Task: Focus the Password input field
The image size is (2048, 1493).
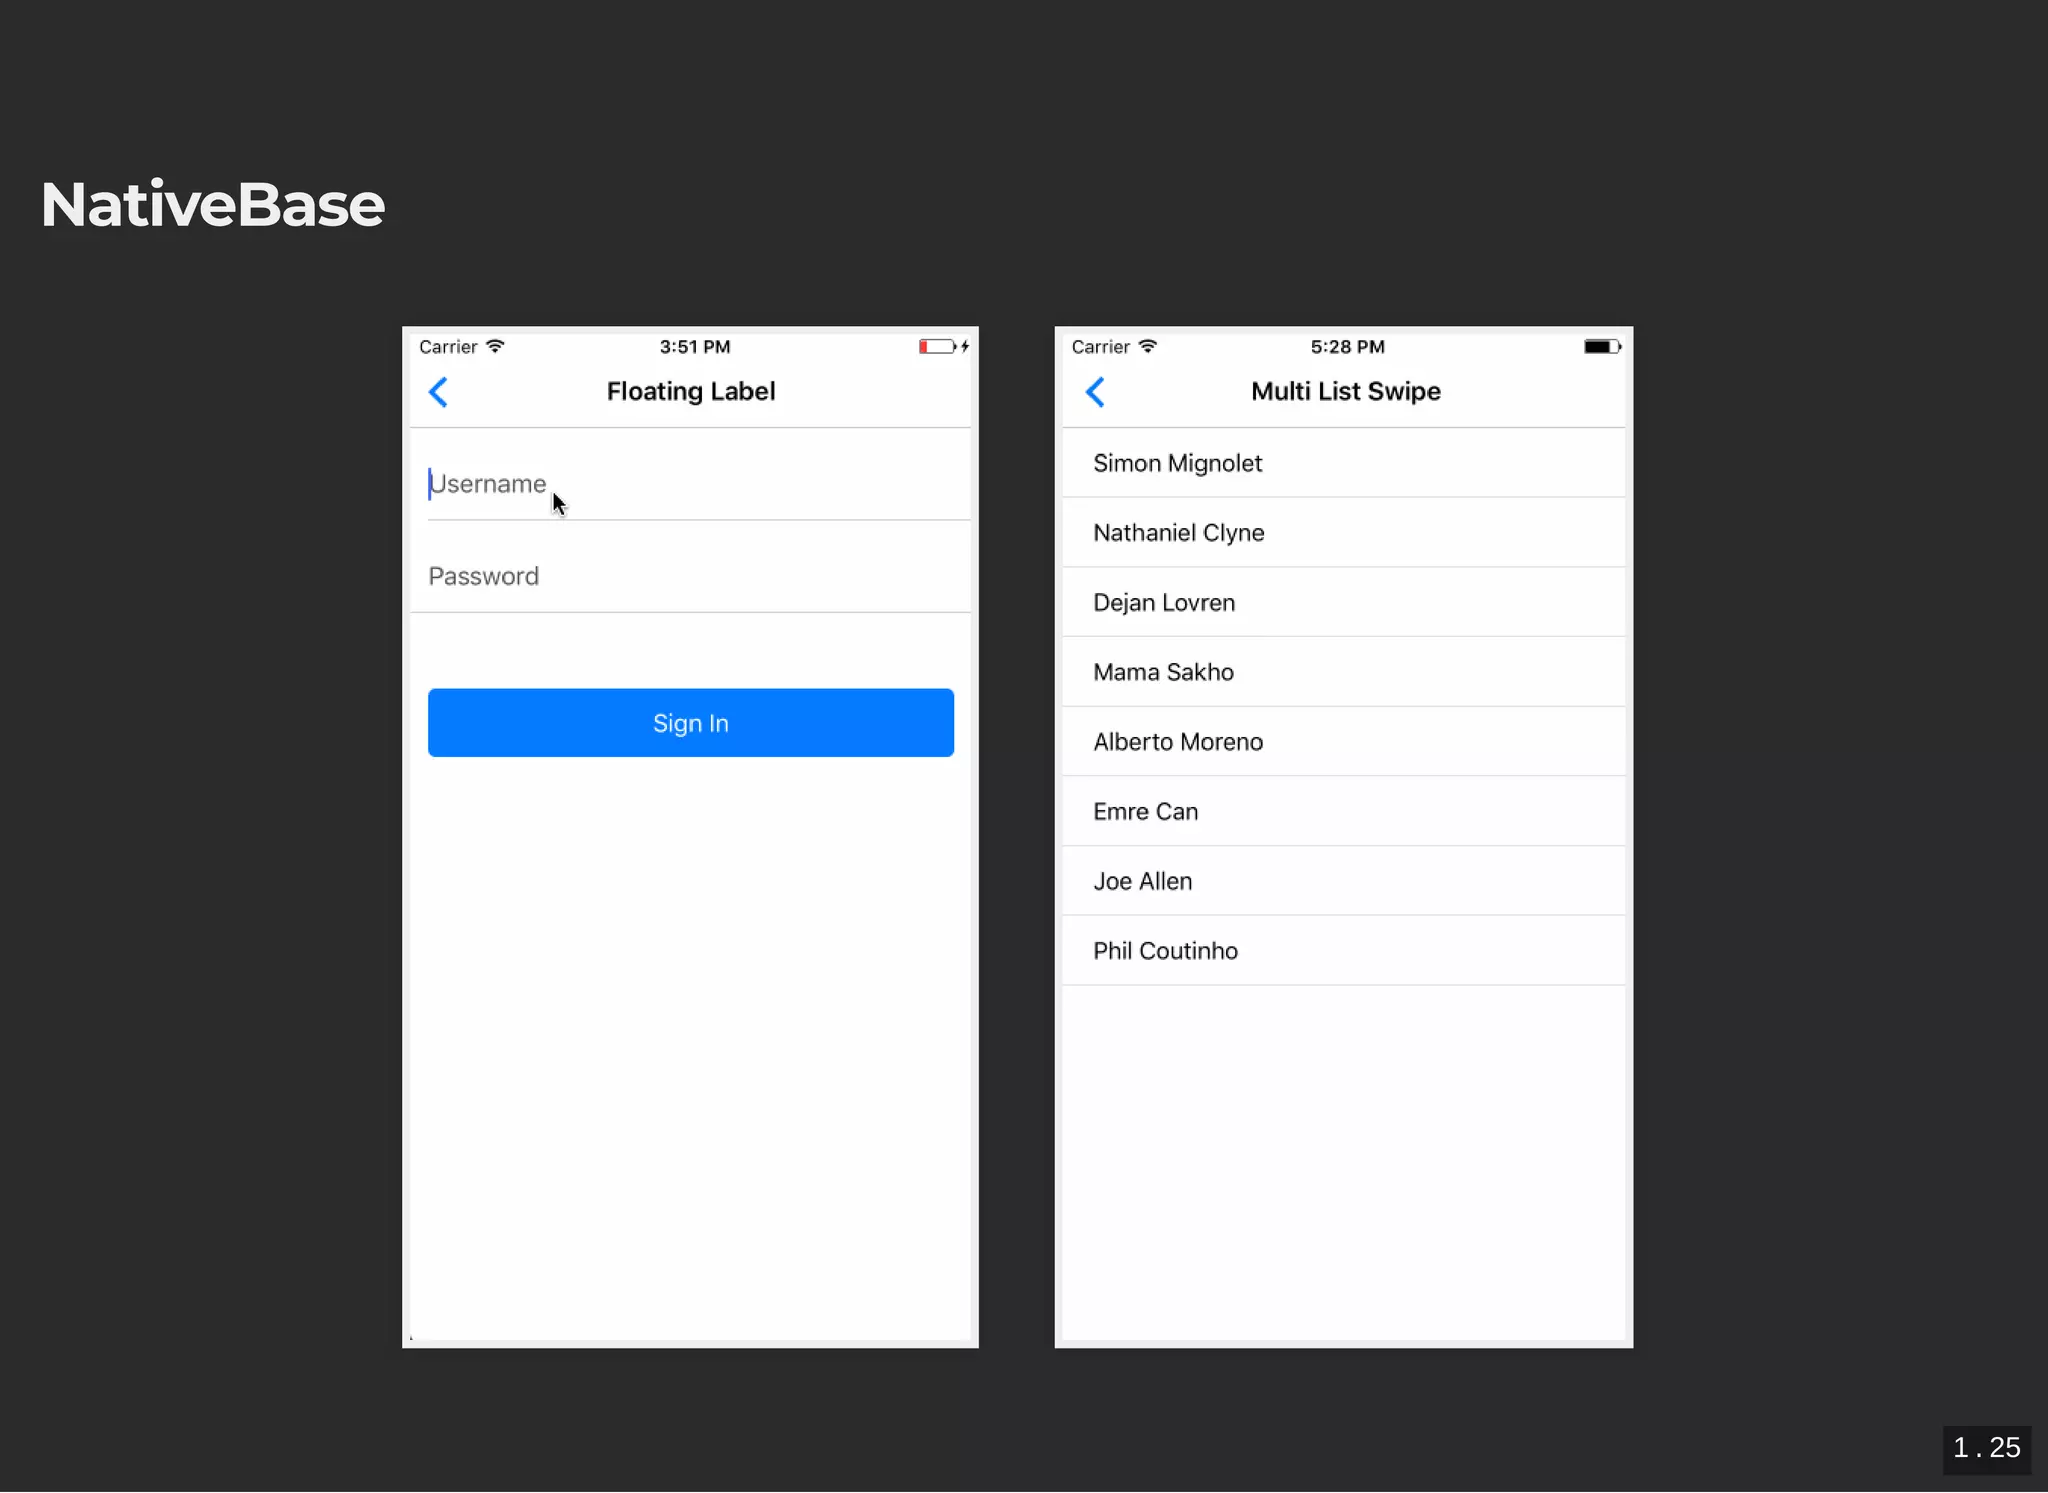Action: click(690, 577)
